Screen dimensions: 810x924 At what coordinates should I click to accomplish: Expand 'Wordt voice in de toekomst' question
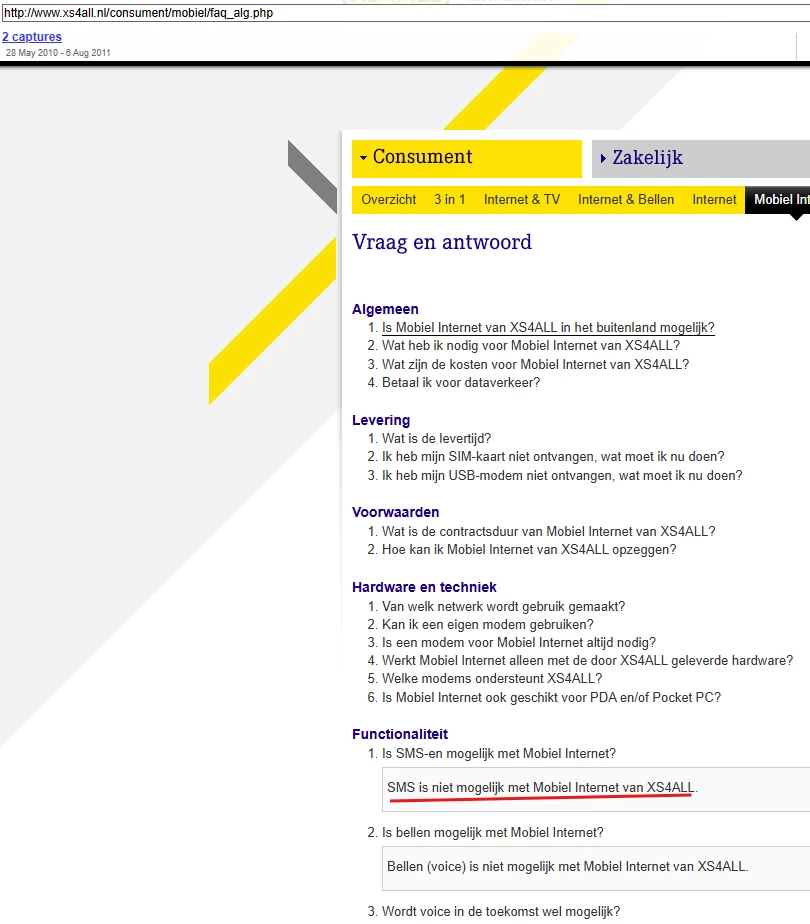pos(501,912)
